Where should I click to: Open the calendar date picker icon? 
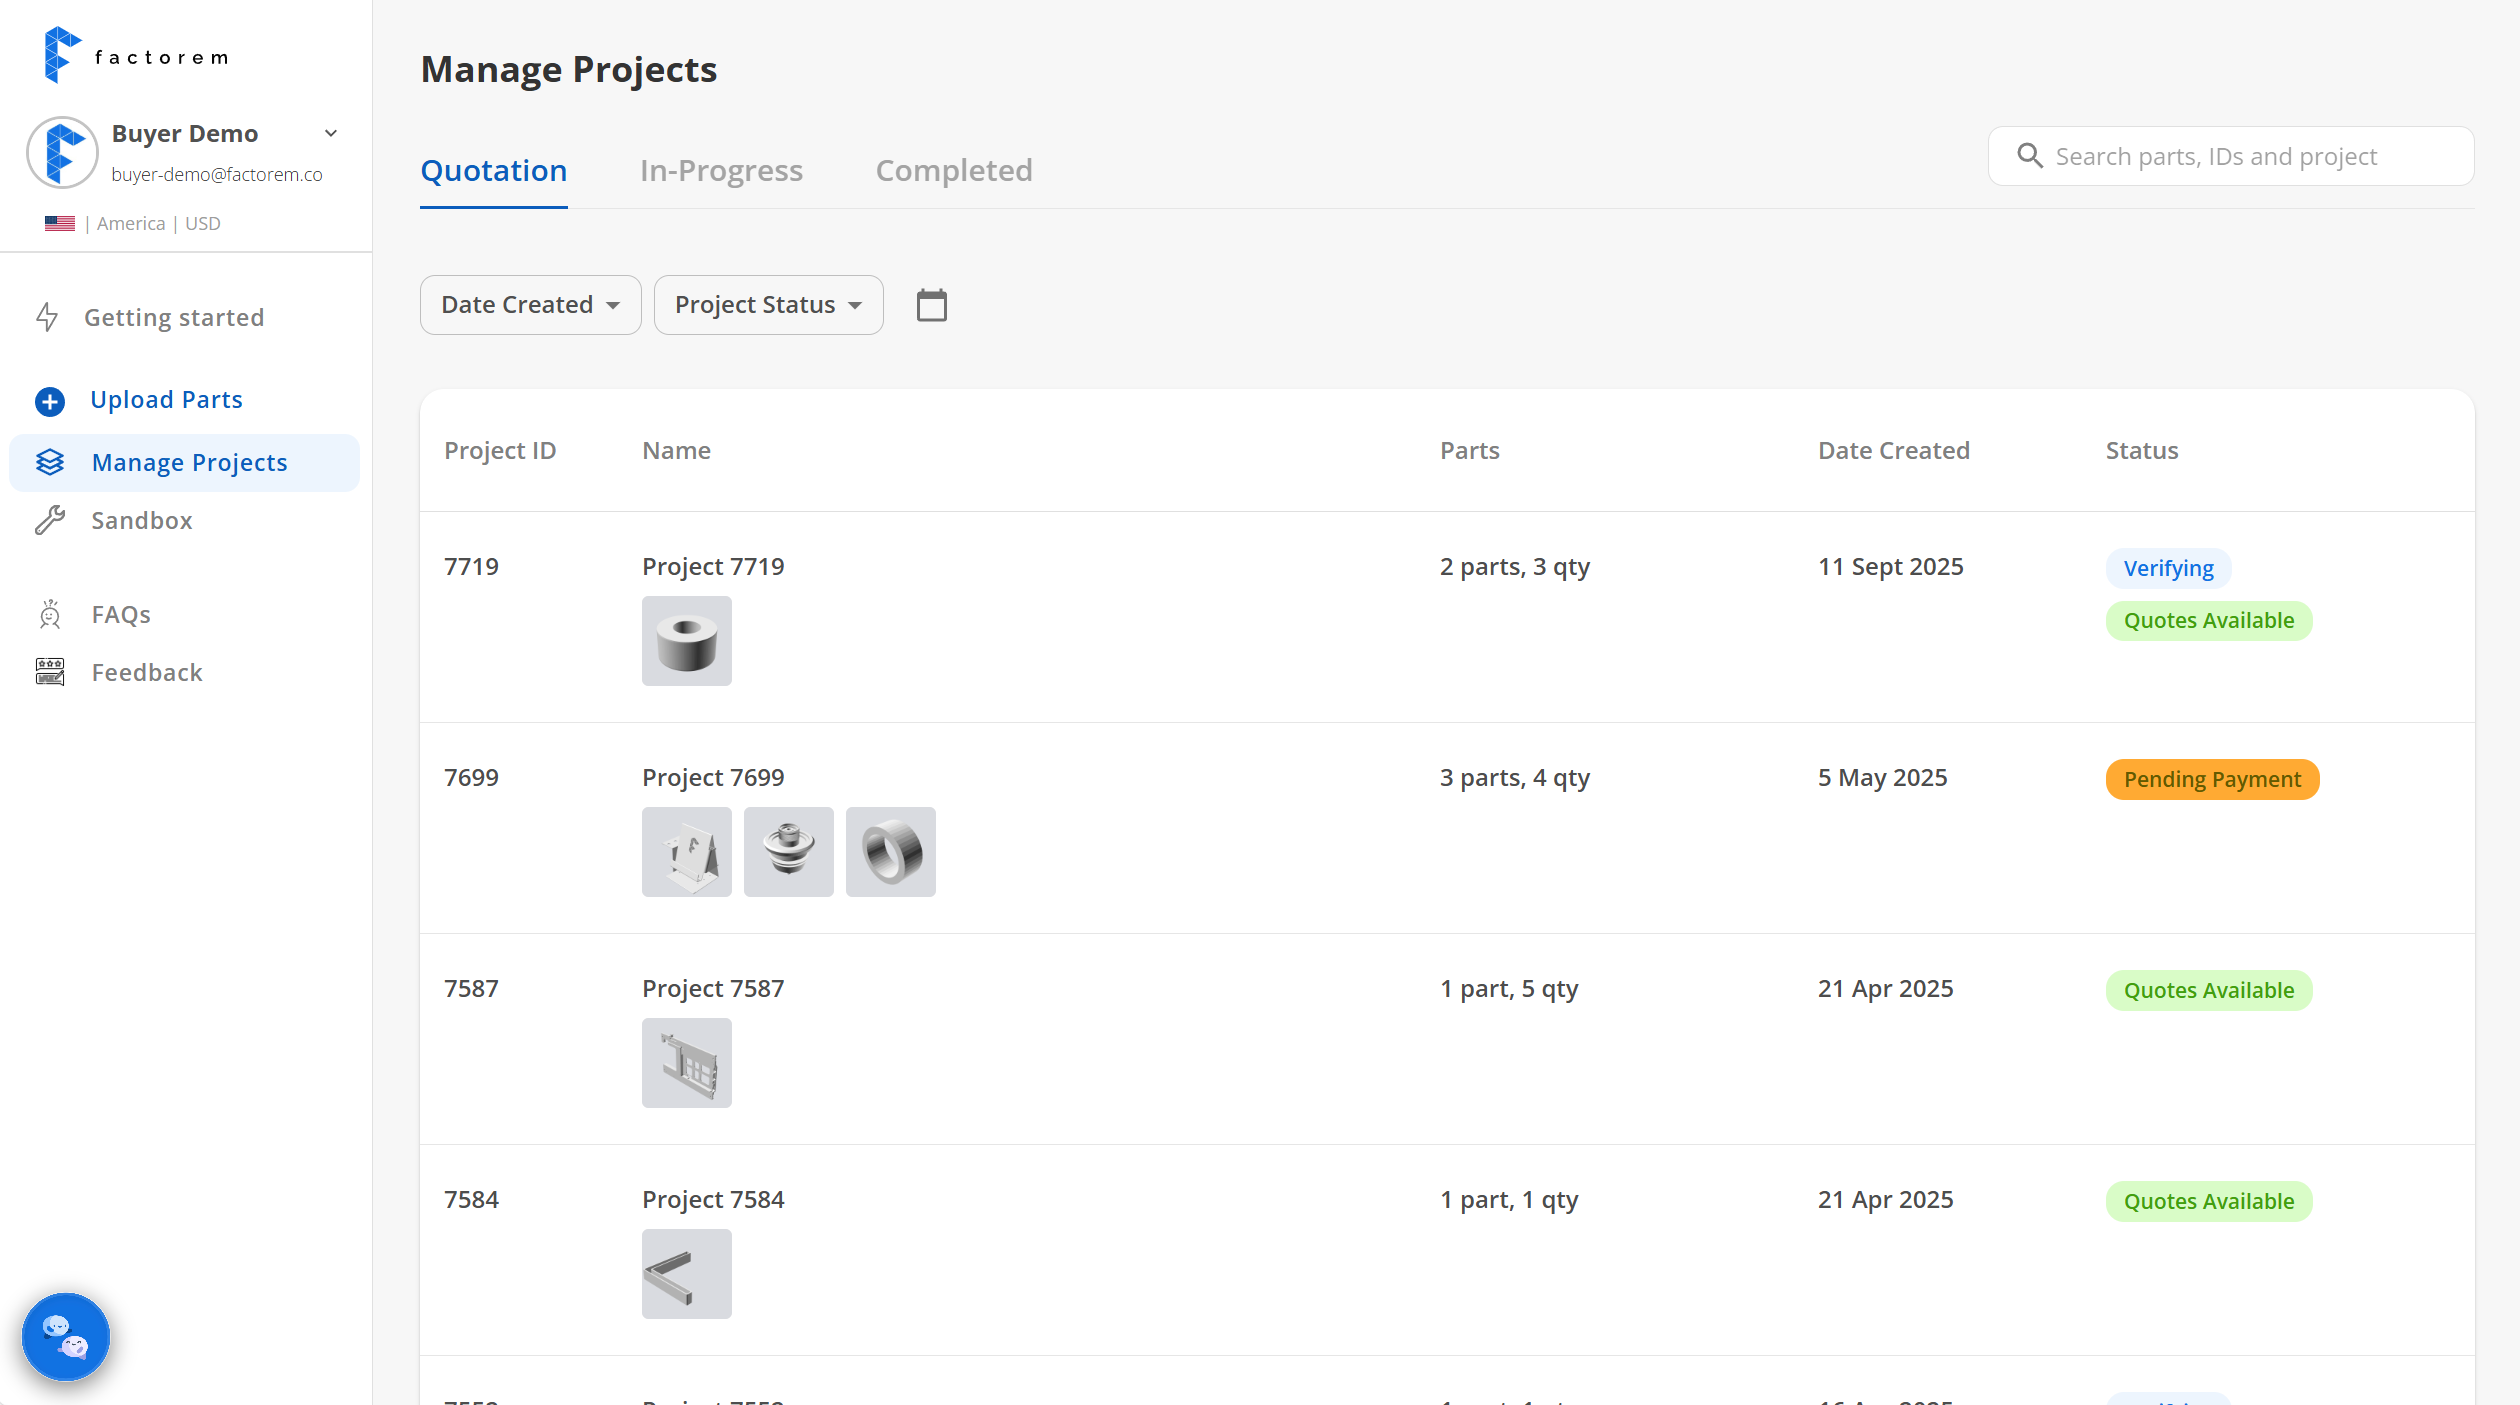(x=931, y=304)
